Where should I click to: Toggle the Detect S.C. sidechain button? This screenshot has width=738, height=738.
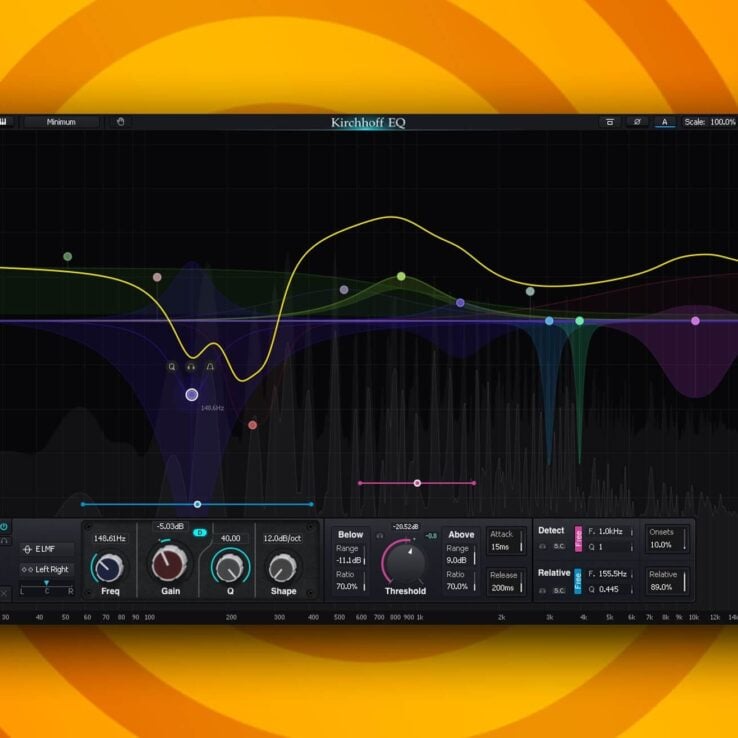coord(559,546)
